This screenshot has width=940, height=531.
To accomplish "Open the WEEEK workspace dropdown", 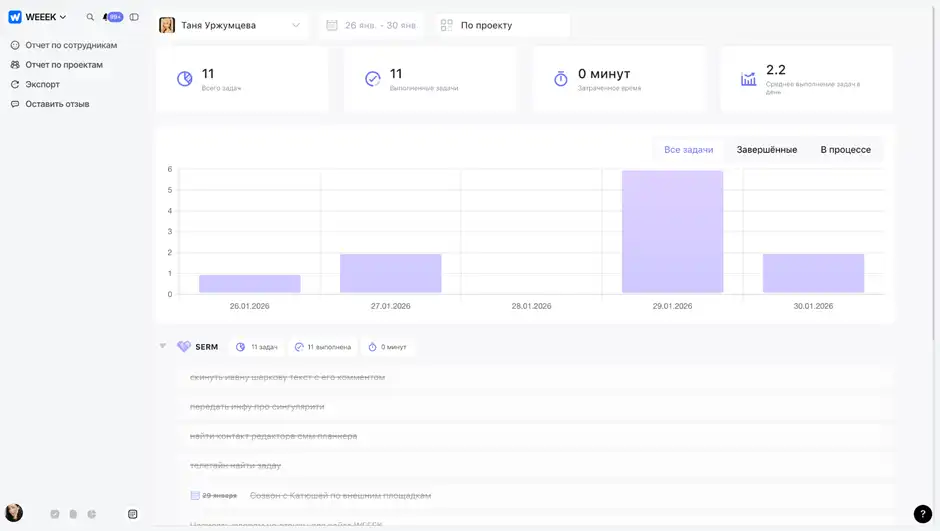I will pyautogui.click(x=46, y=17).
